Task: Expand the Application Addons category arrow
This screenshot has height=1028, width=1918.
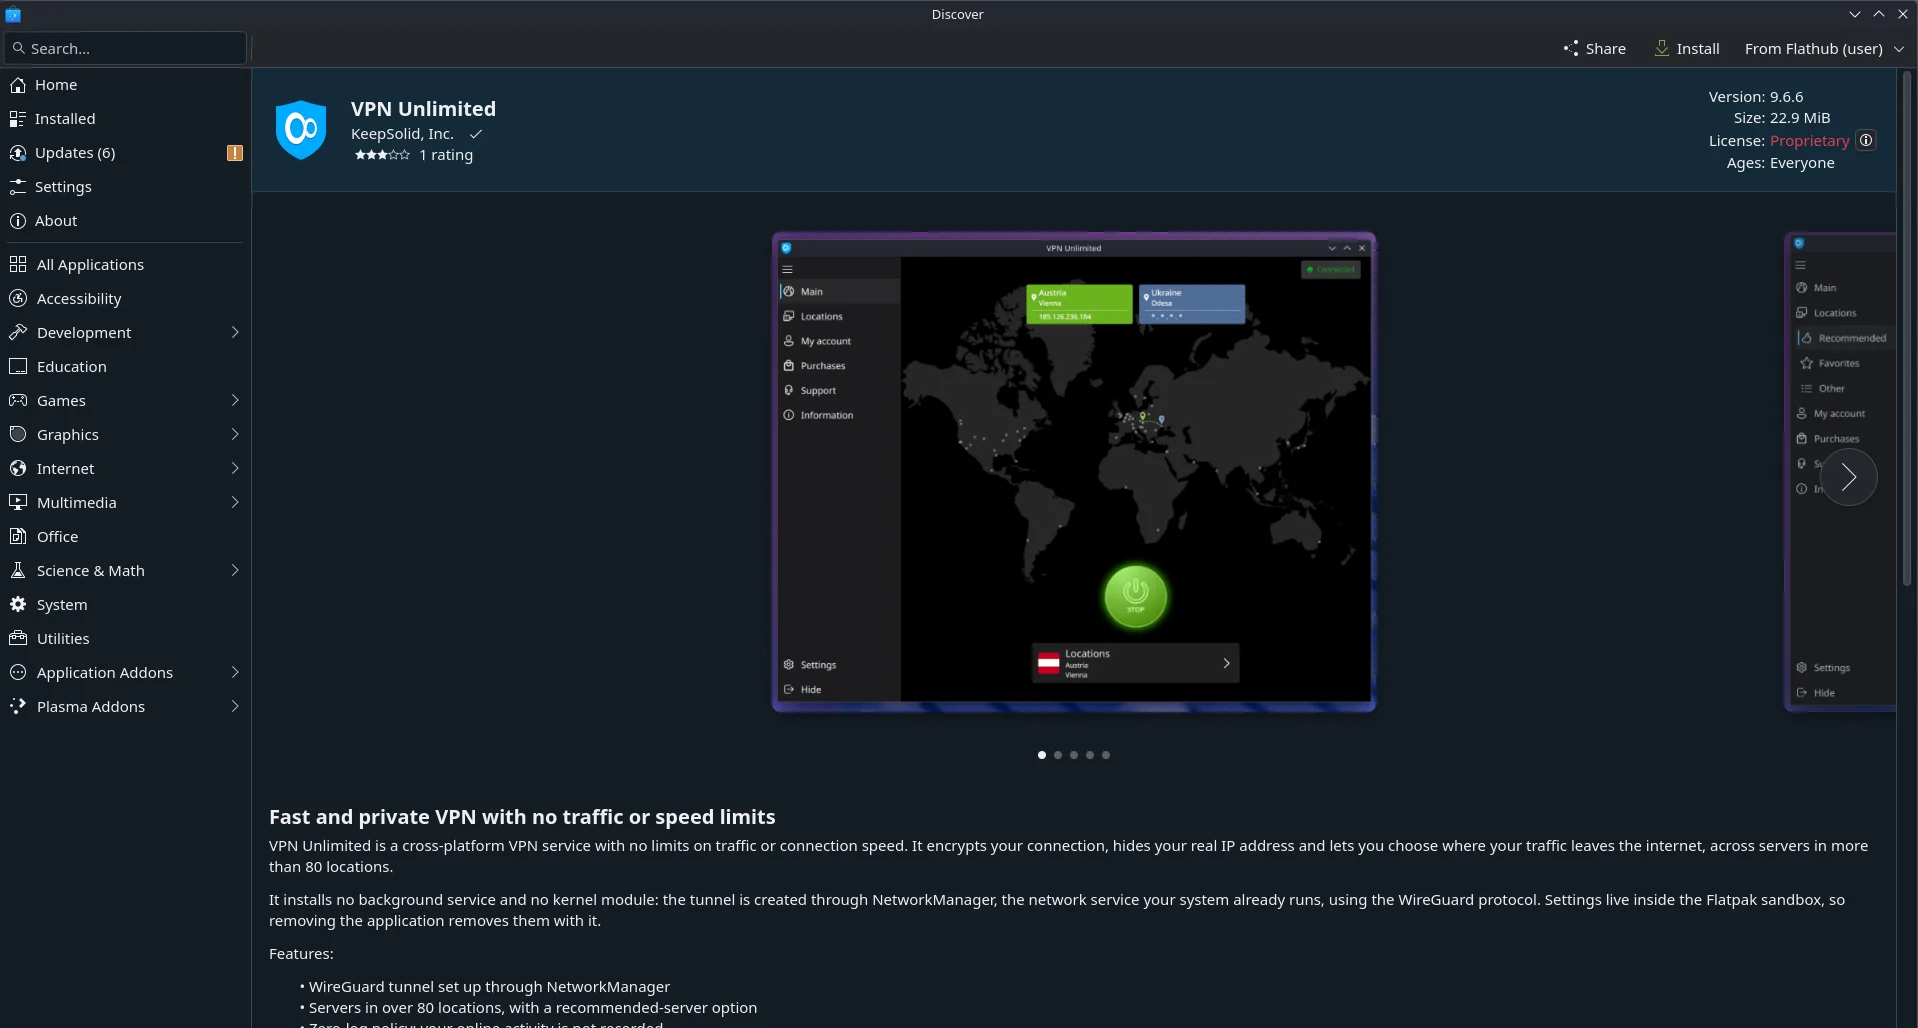Action: point(235,672)
